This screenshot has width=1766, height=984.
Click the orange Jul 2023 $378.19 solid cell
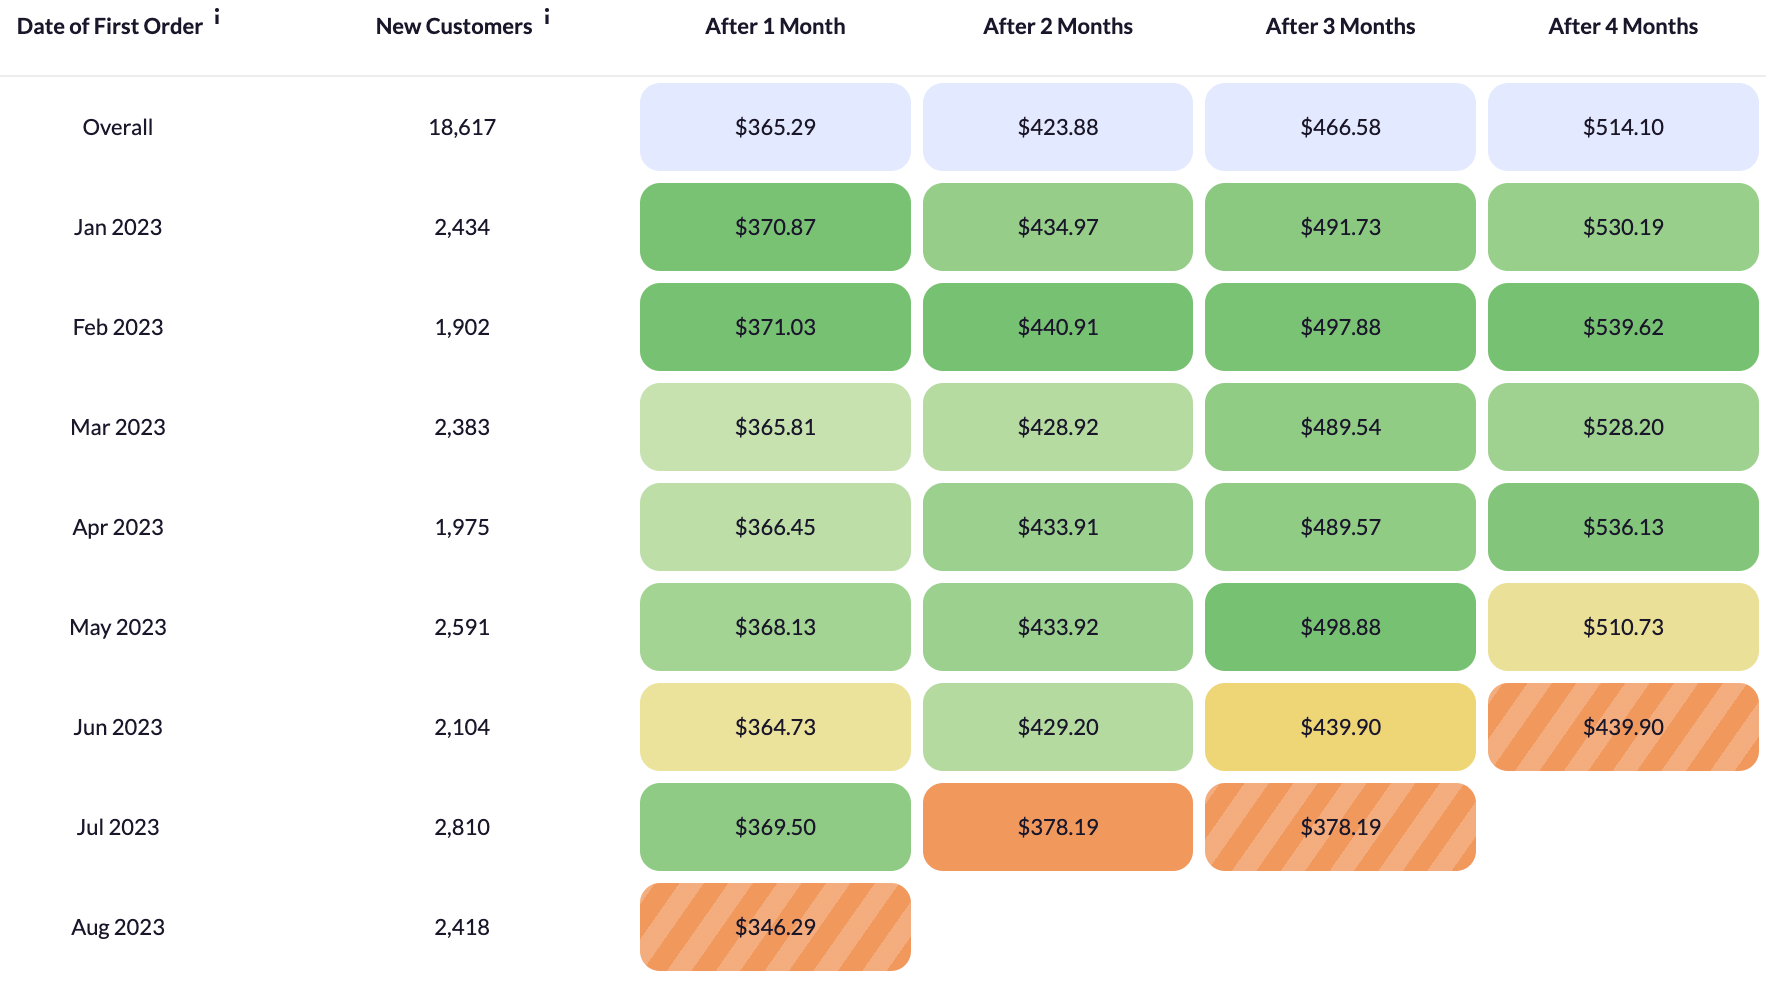pyautogui.click(x=1058, y=827)
